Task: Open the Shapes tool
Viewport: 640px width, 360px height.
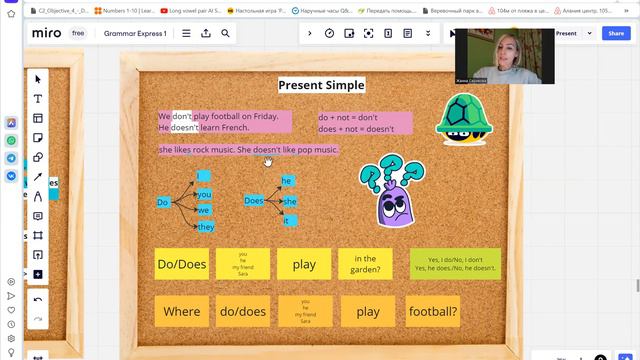Action: 38,157
